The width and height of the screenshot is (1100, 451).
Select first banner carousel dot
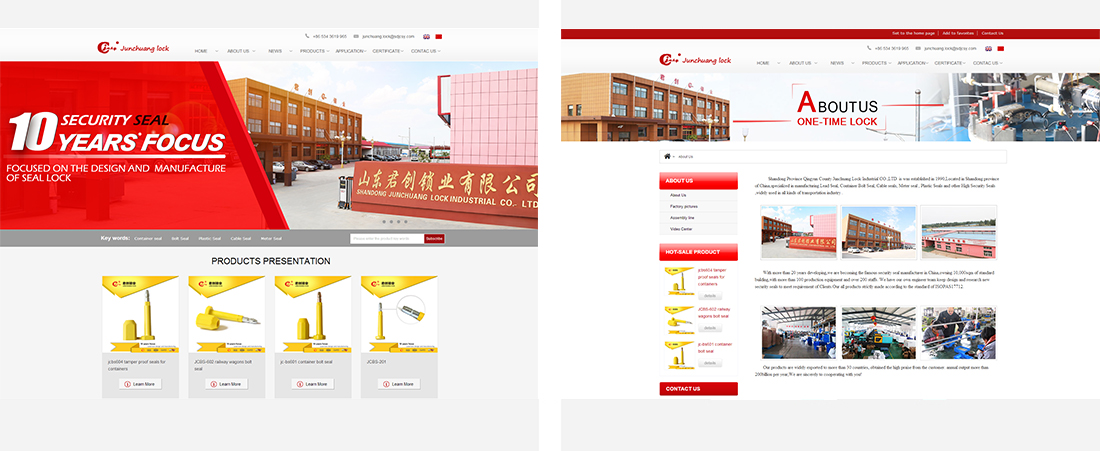(x=384, y=222)
